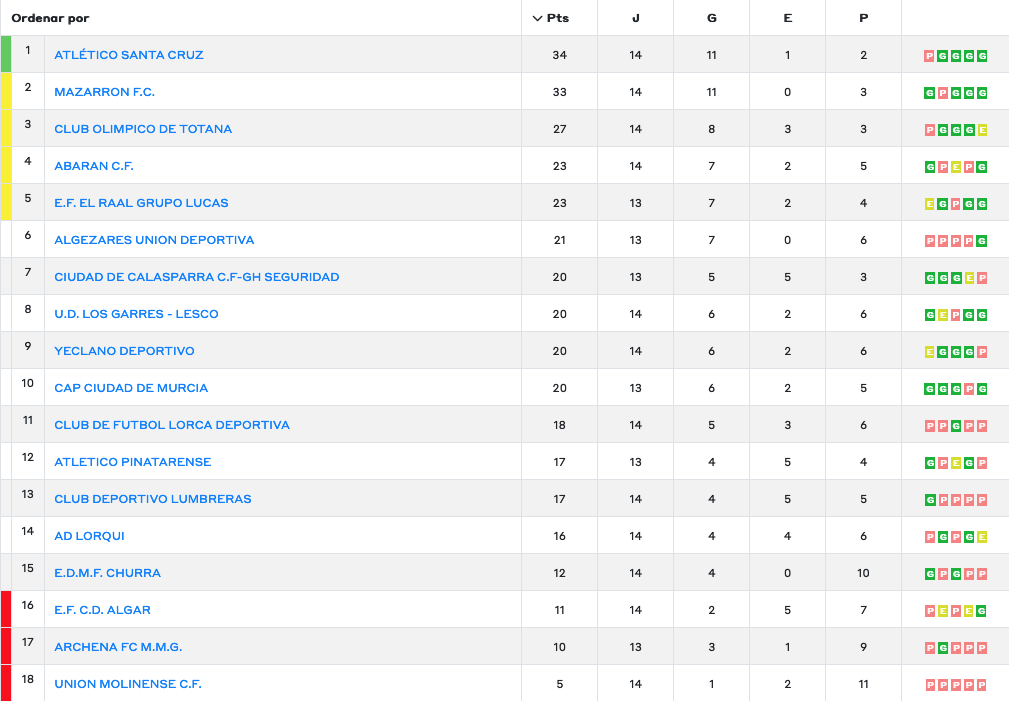Viewport: 1009px width, 701px height.
Task: Sort the table by J column
Action: [636, 18]
